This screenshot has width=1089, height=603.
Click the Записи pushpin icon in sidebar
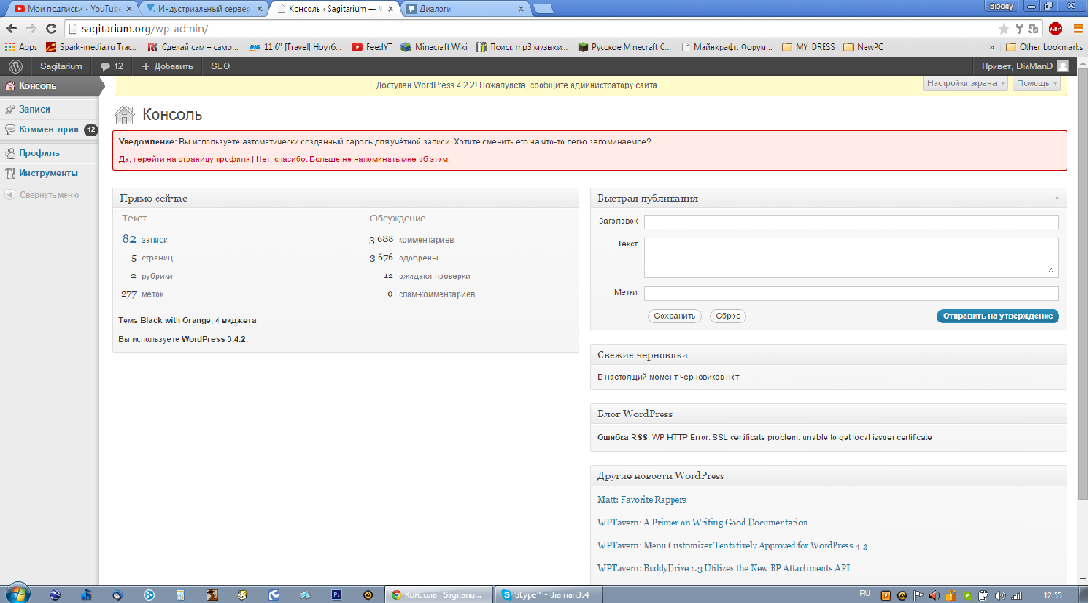[x=10, y=109]
